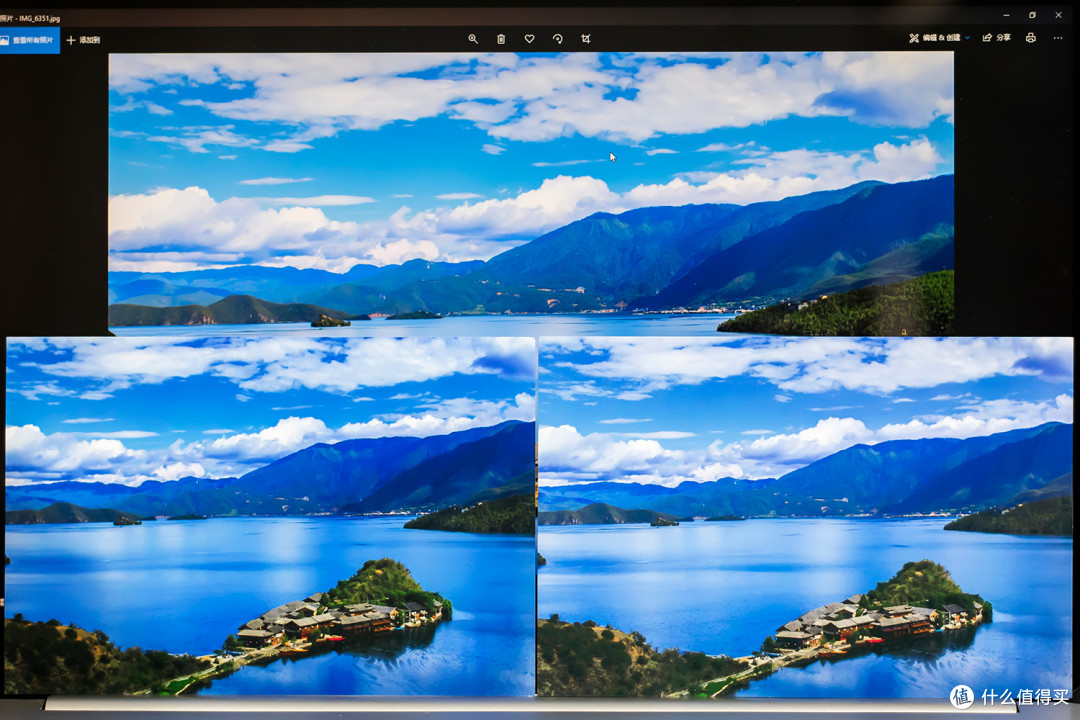1080x720 pixels.
Task: Close the Photos window
Action: [1059, 14]
